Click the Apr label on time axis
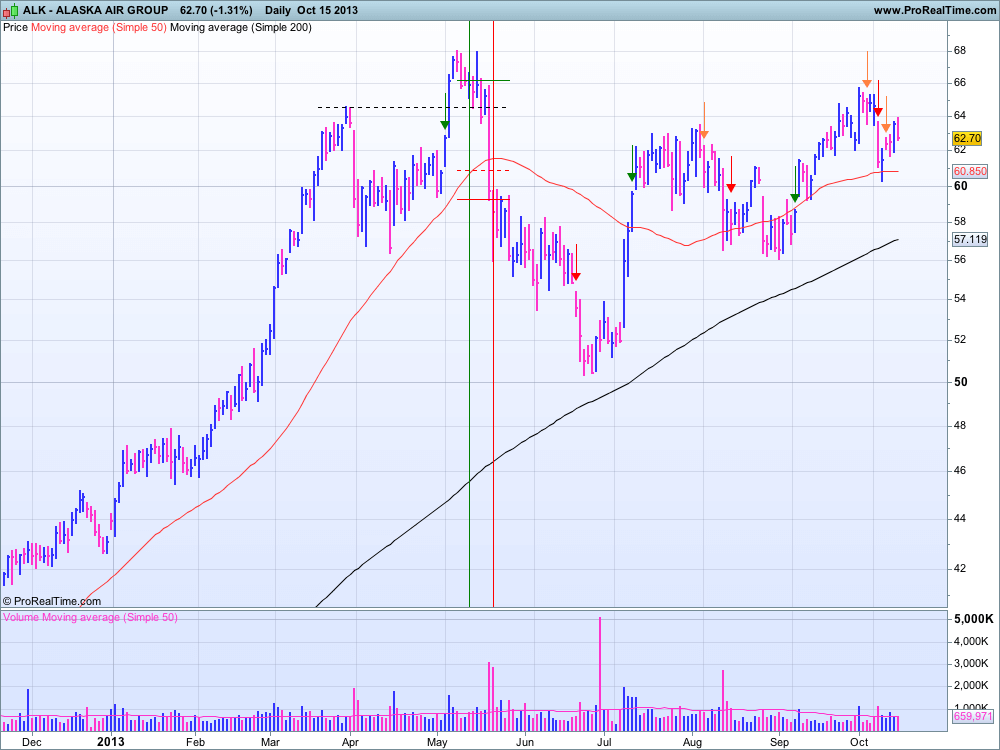 [x=349, y=742]
